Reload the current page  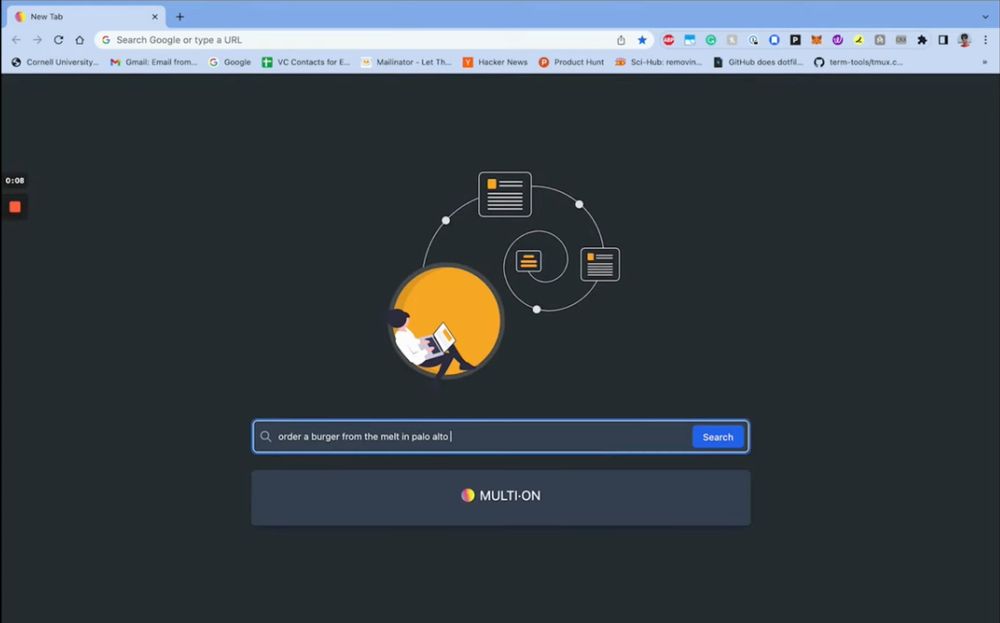coord(59,40)
